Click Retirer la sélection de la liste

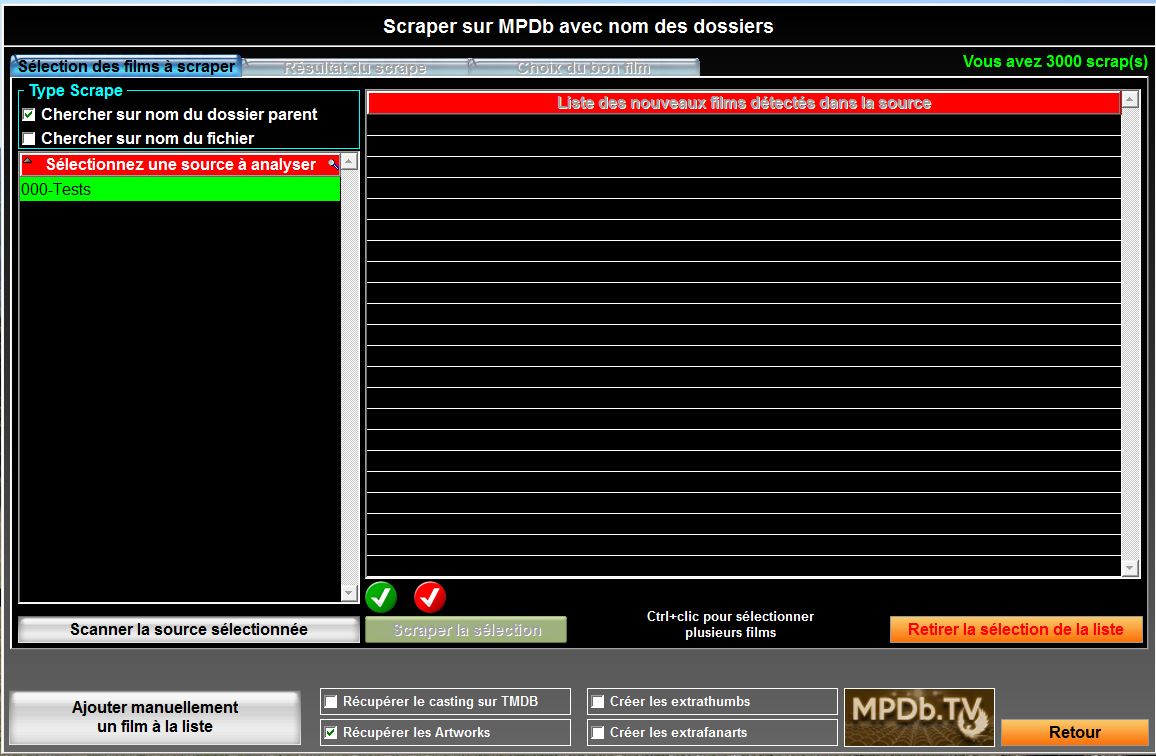[1016, 629]
